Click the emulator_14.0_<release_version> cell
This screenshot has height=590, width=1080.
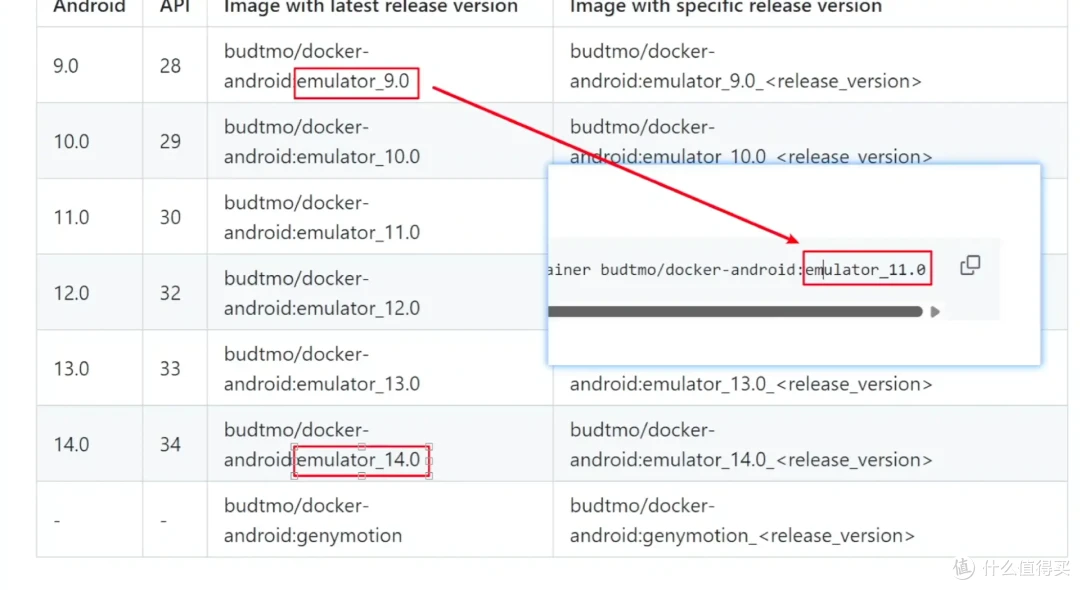point(810,444)
